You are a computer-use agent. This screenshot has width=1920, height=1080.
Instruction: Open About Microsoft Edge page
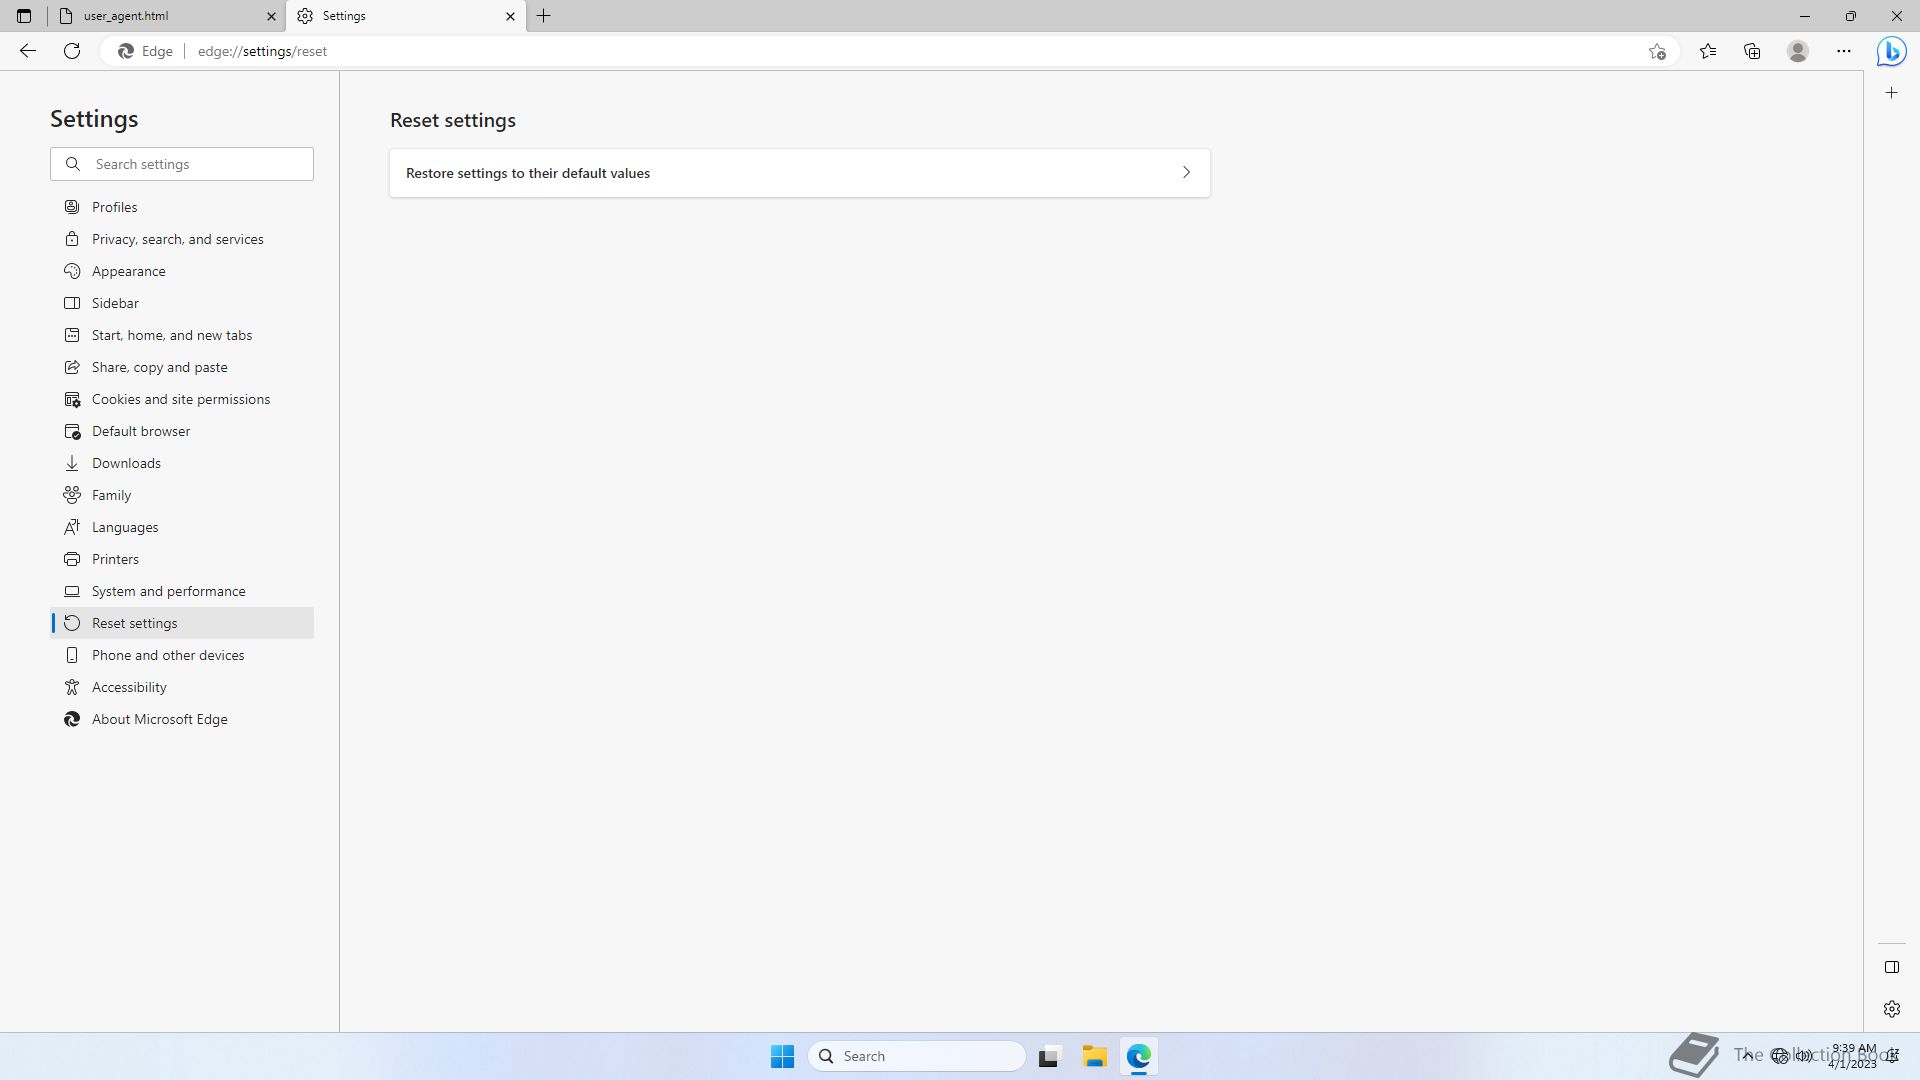tap(159, 719)
